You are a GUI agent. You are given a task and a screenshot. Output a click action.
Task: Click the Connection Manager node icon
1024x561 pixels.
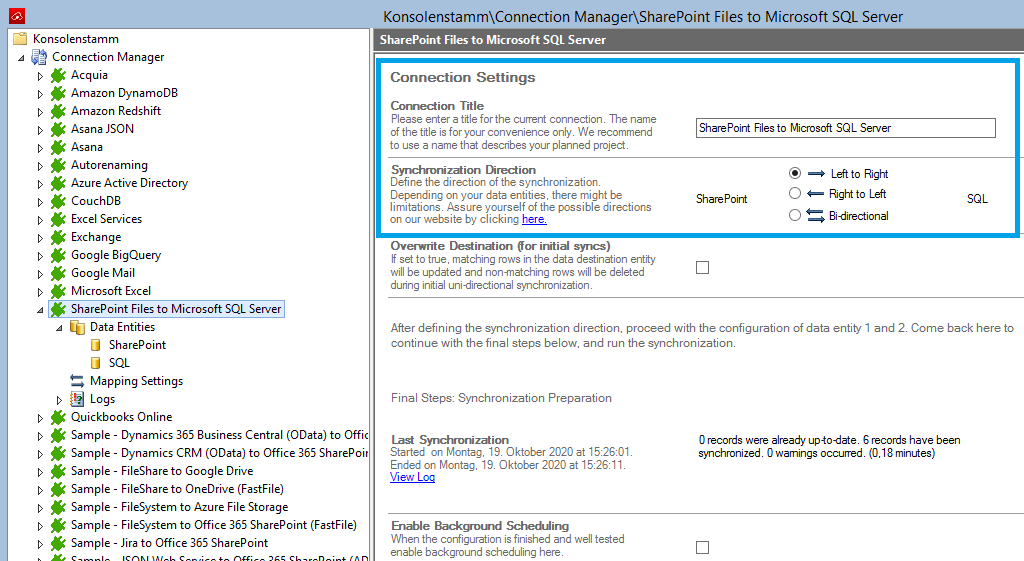[39, 57]
